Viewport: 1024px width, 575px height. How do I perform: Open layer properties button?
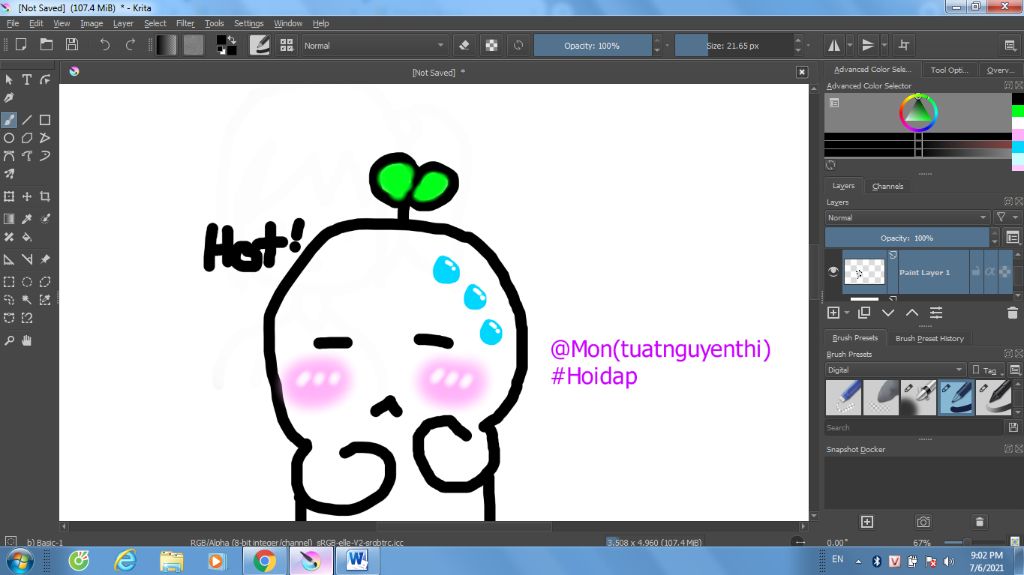[x=936, y=313]
